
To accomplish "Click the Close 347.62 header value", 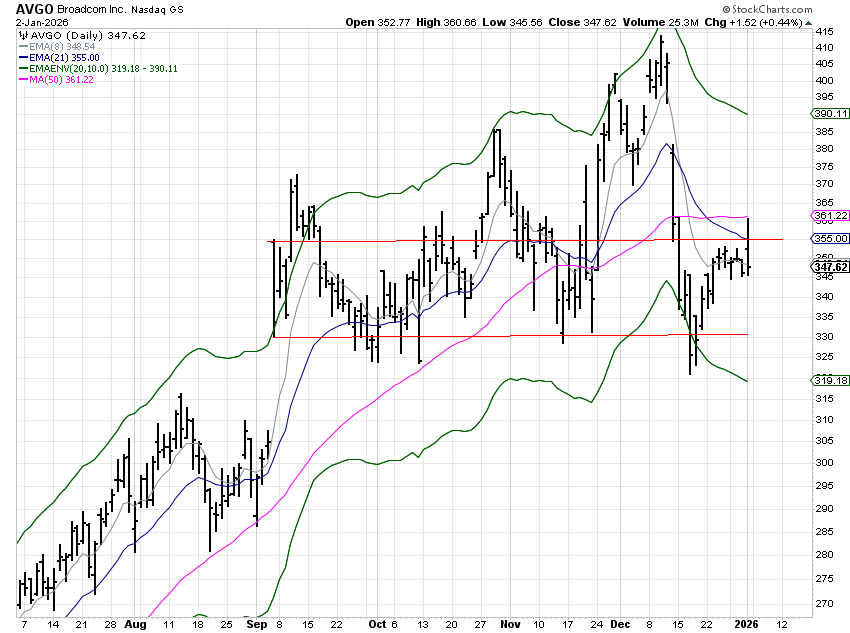I will point(582,22).
